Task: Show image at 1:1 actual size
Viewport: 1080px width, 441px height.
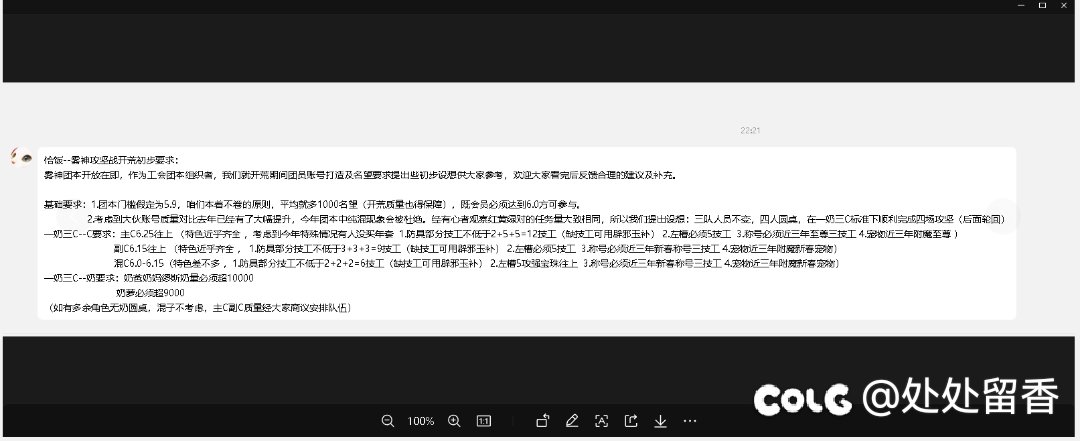Action: point(484,421)
